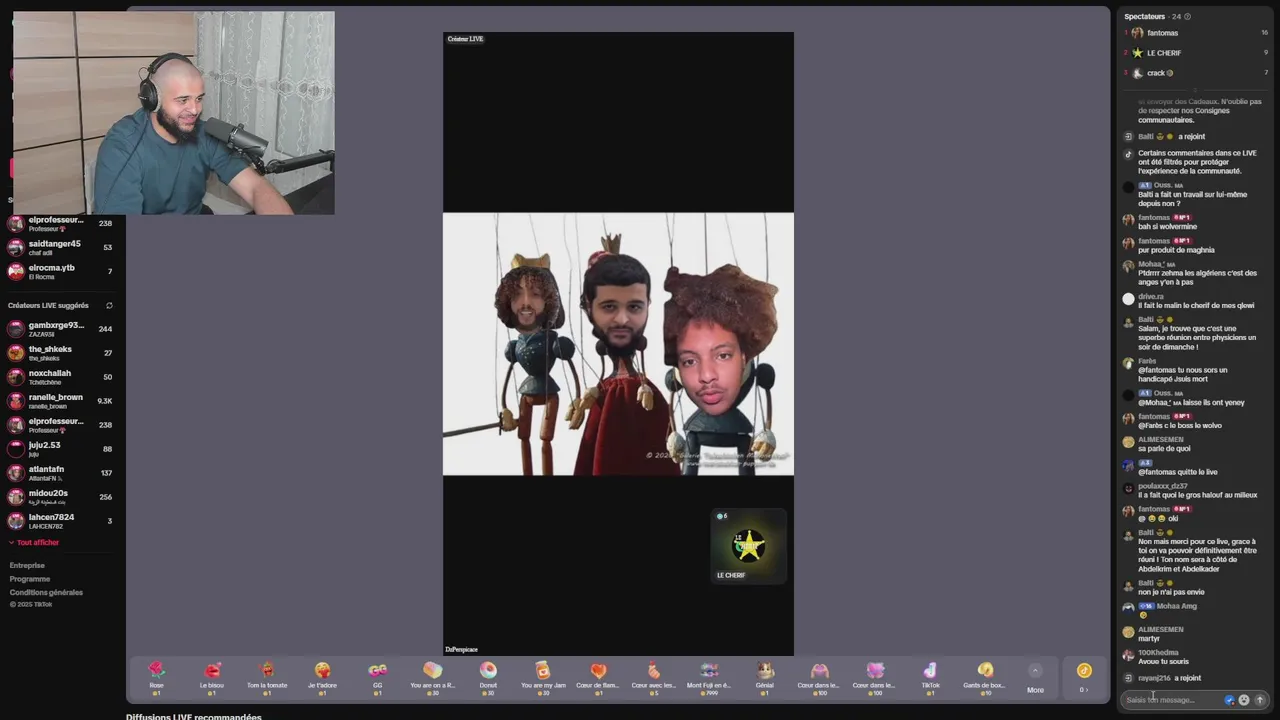The height and width of the screenshot is (720, 1280).
Task: Click the Spectateurs heading
Action: 1144,17
